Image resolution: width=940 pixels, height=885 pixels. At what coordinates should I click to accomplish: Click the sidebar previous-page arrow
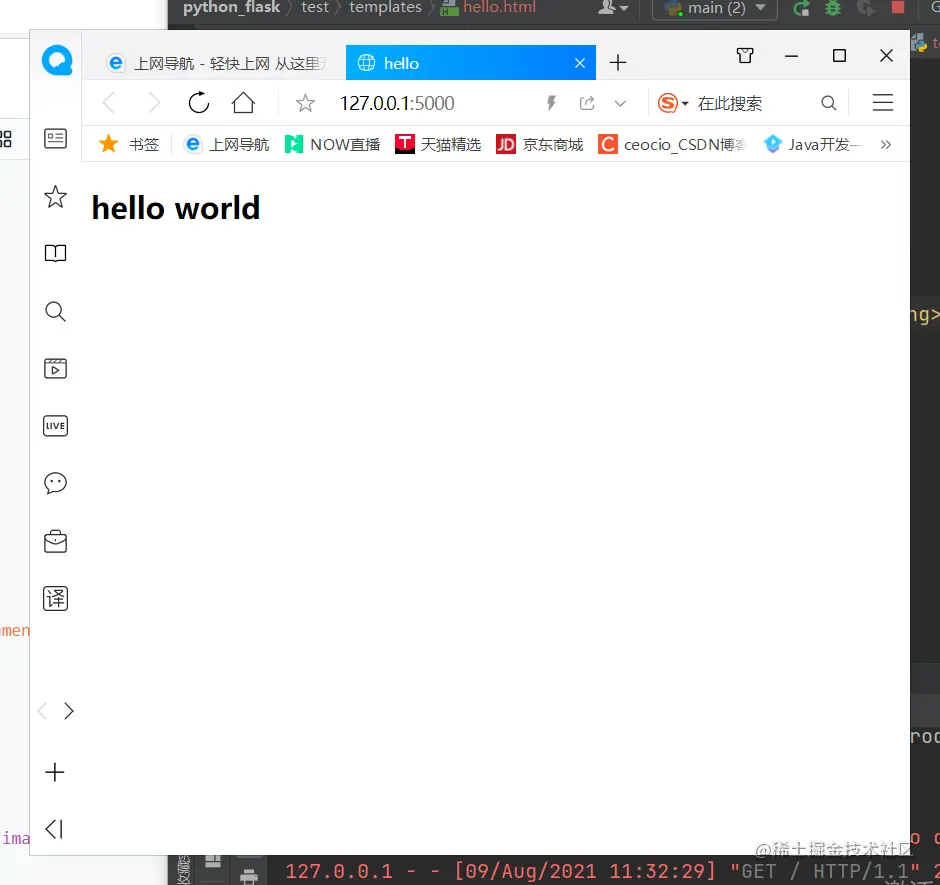pyautogui.click(x=42, y=711)
